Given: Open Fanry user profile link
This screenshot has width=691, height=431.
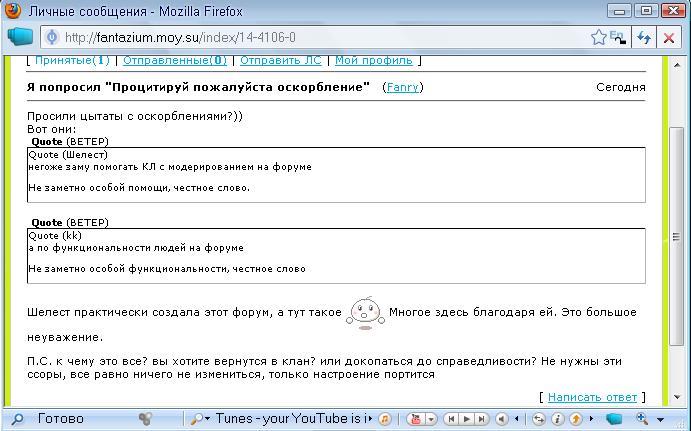Looking at the screenshot, I should pyautogui.click(x=402, y=87).
